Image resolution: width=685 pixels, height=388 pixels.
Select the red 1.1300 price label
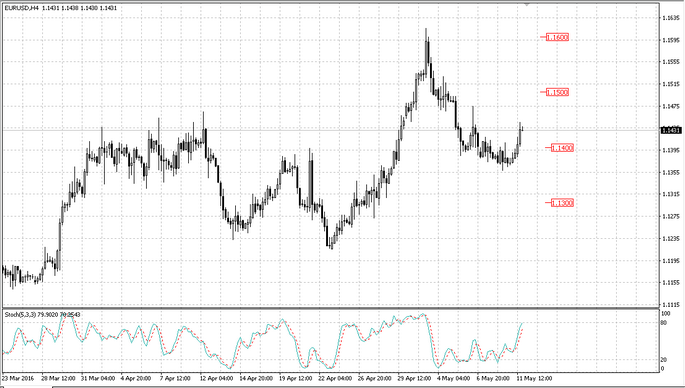coord(562,203)
